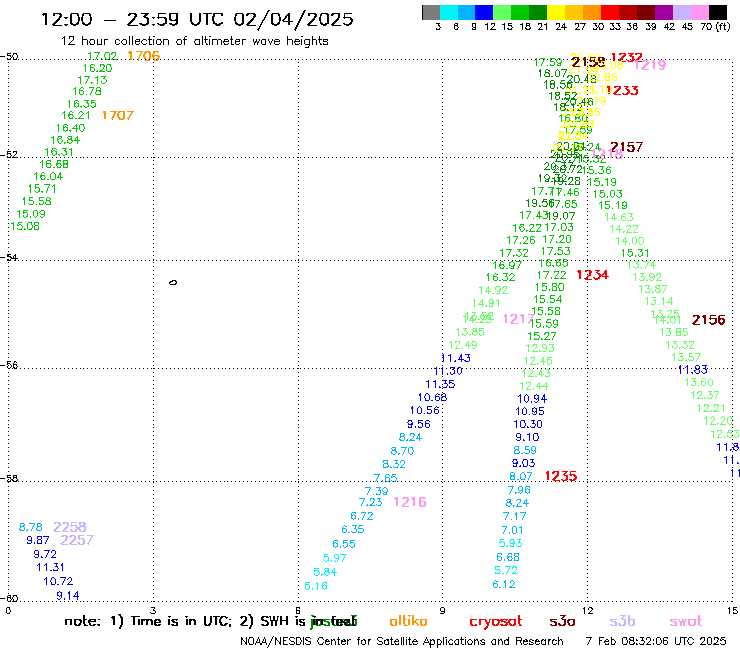Click the wave height value 8.78
740x650 pixels.
31,527
